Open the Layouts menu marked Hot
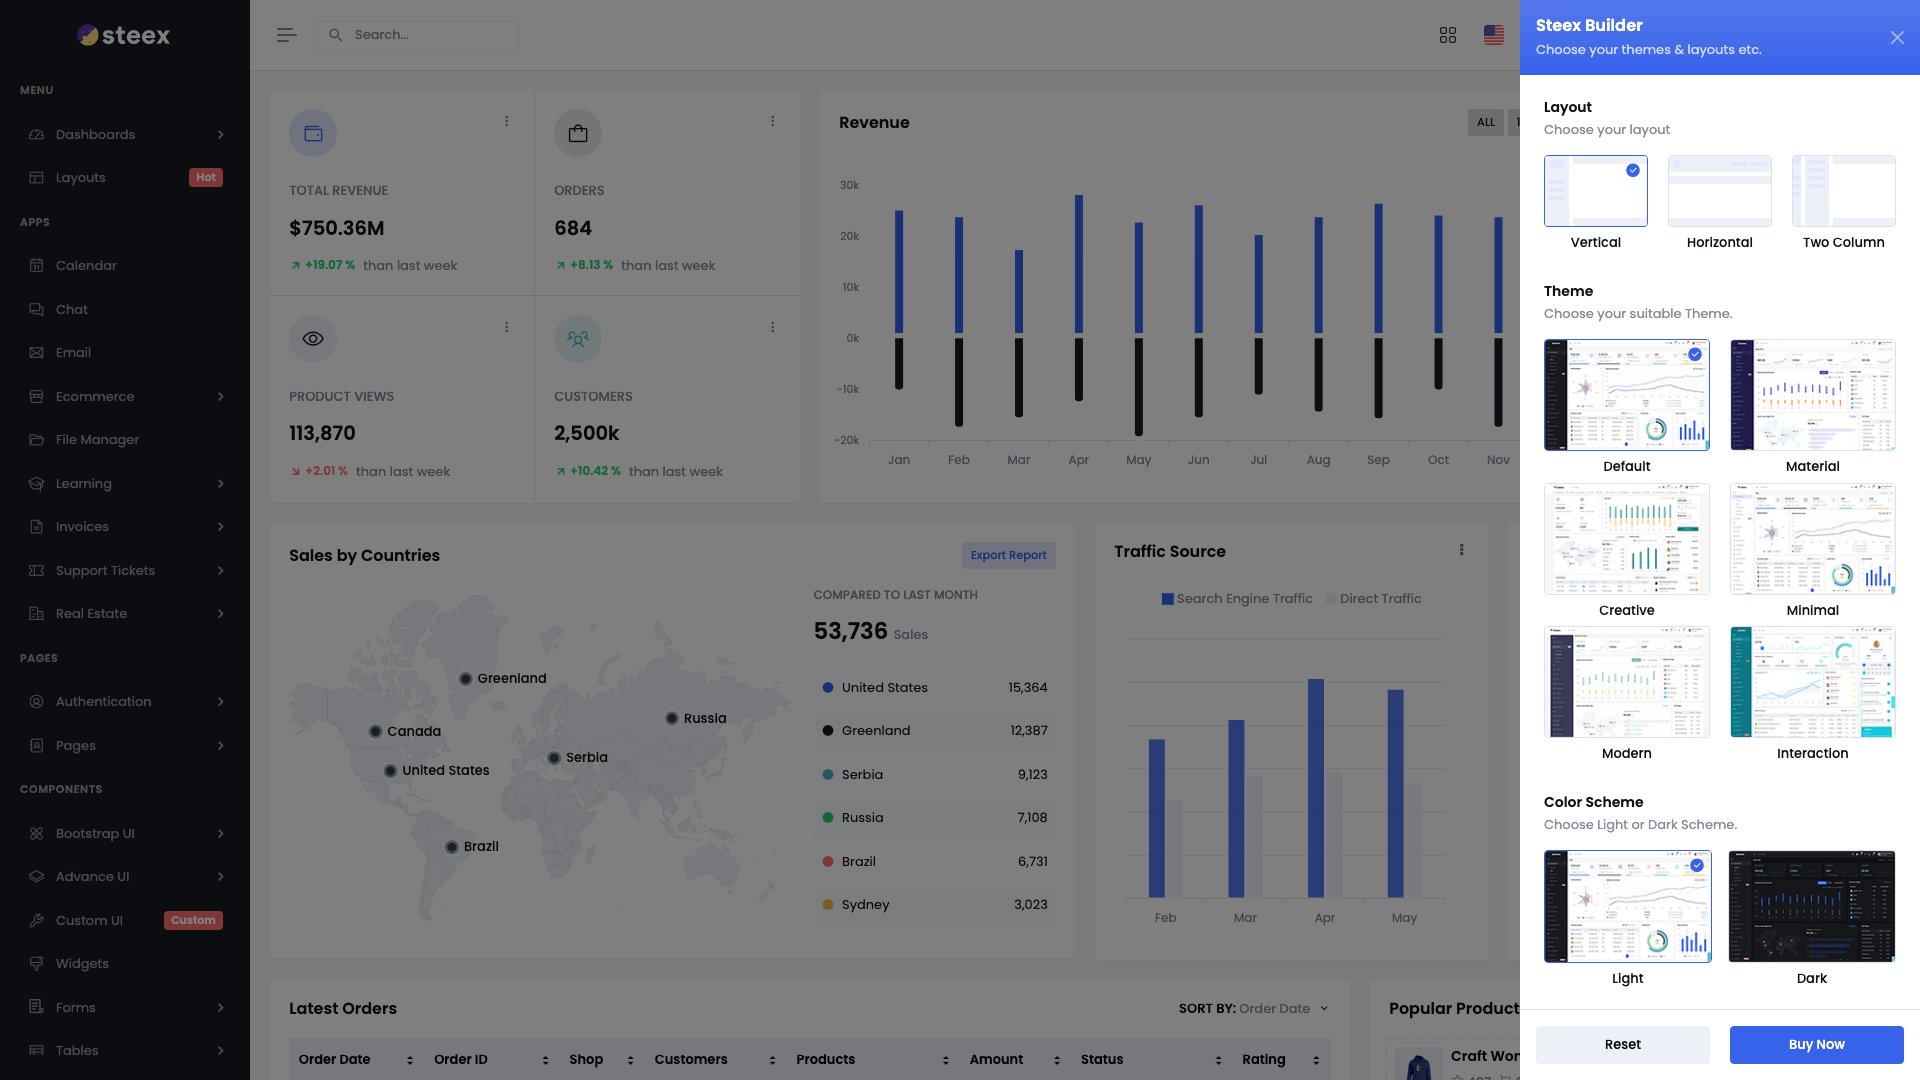The height and width of the screenshot is (1080, 1920). 80,177
